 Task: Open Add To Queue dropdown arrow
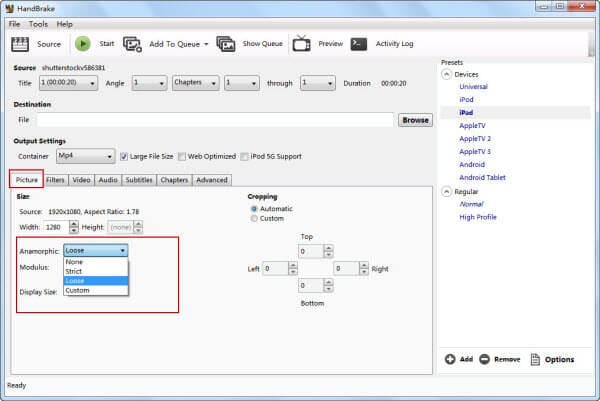[206, 44]
